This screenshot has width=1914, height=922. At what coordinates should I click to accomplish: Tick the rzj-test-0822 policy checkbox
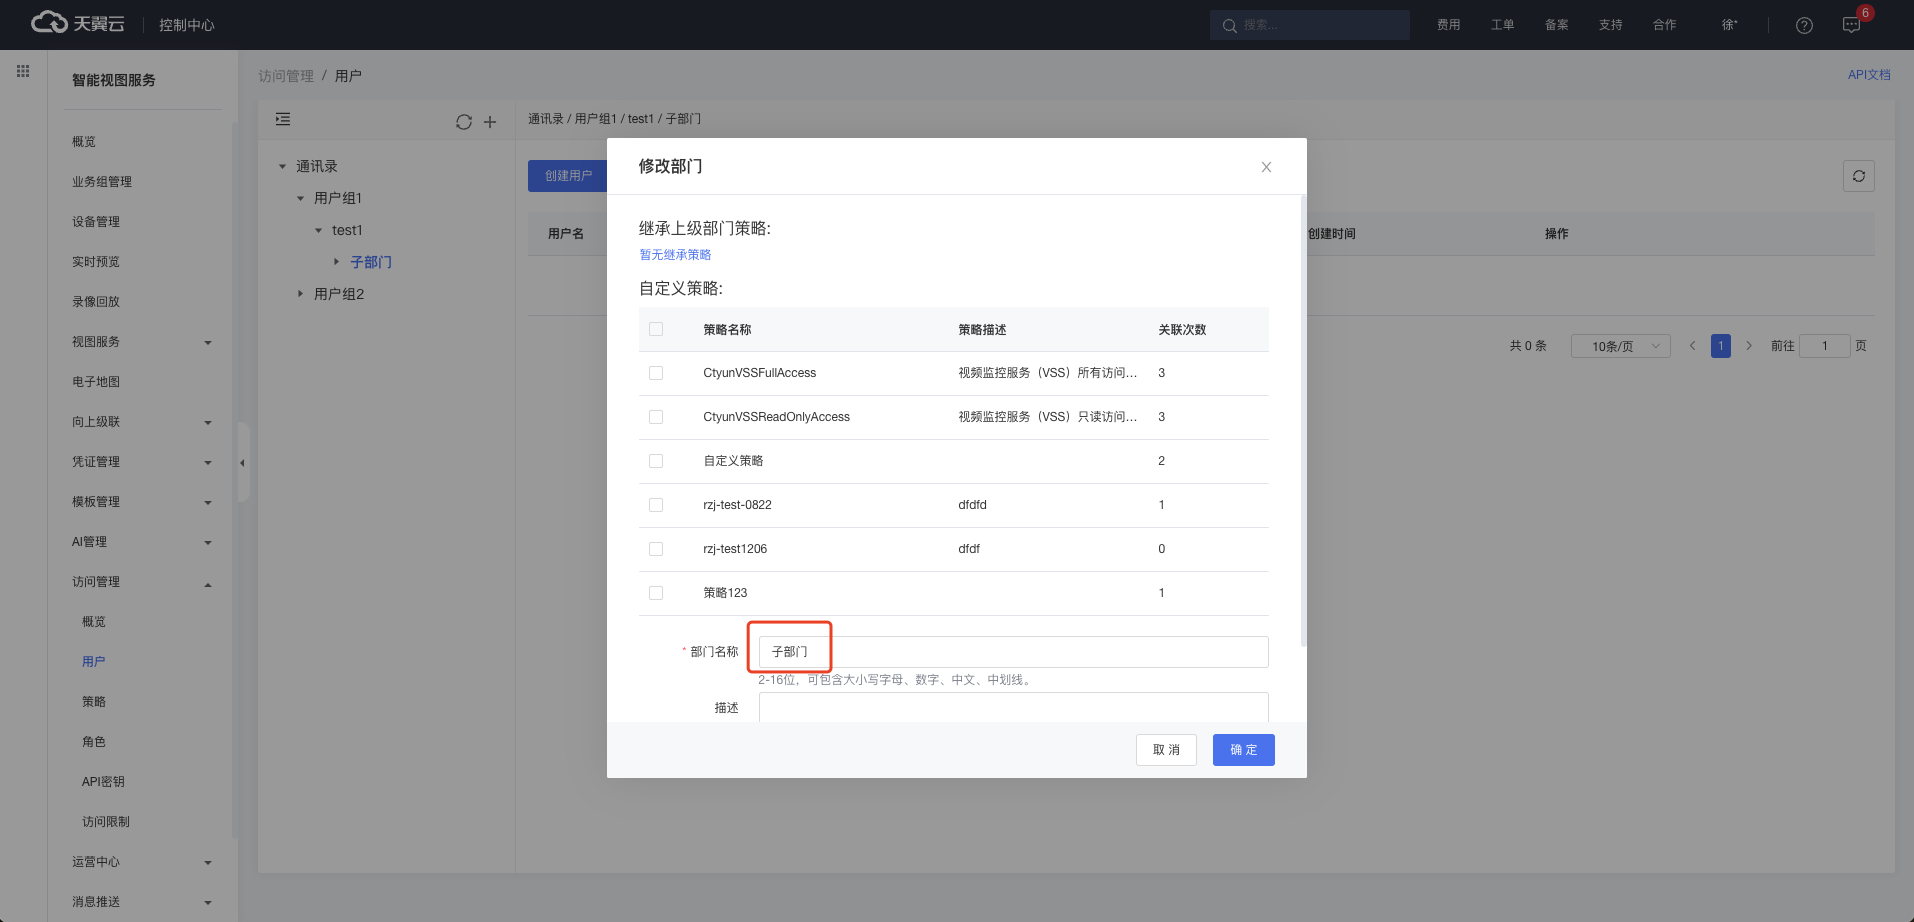click(656, 505)
